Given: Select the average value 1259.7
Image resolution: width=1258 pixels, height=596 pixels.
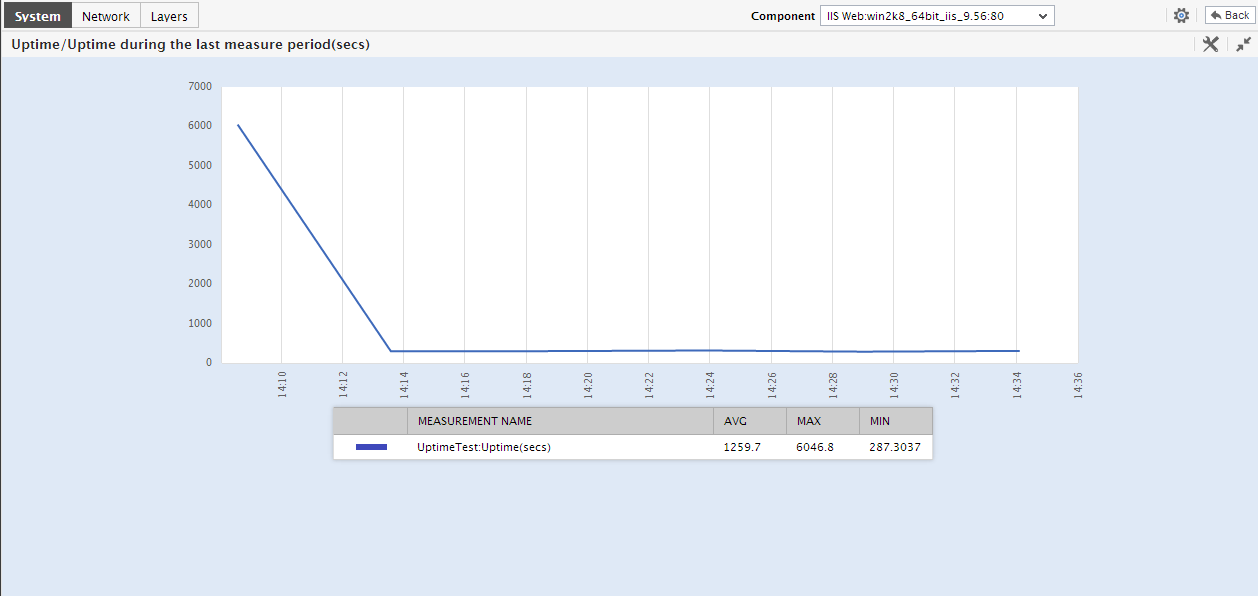Looking at the screenshot, I should (x=742, y=447).
